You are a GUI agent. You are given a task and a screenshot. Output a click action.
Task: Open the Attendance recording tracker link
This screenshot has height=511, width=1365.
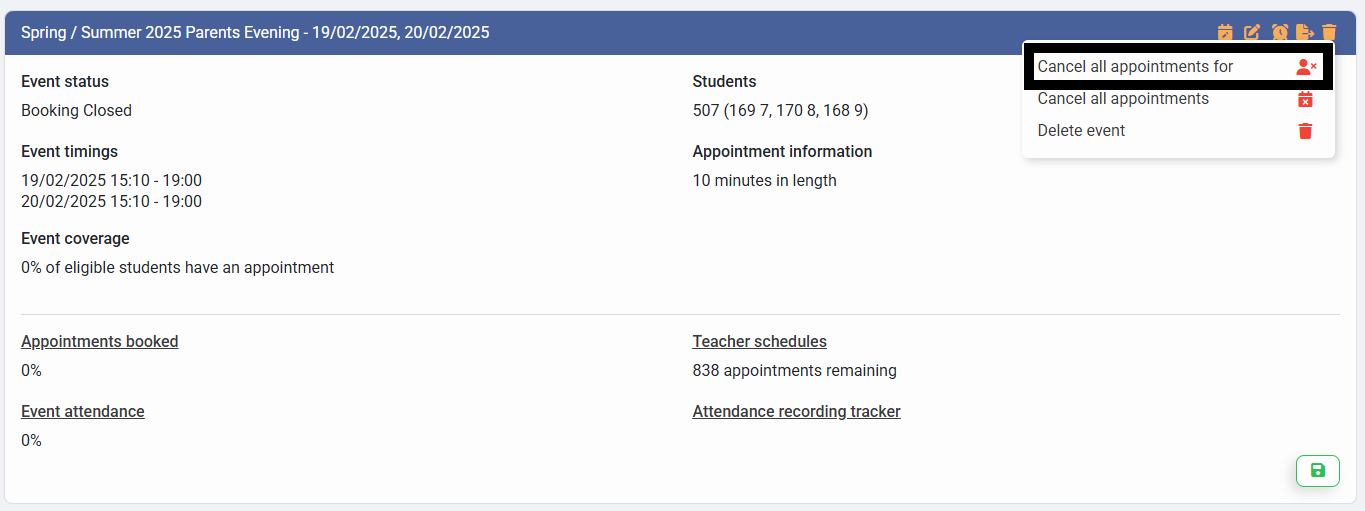click(x=796, y=412)
